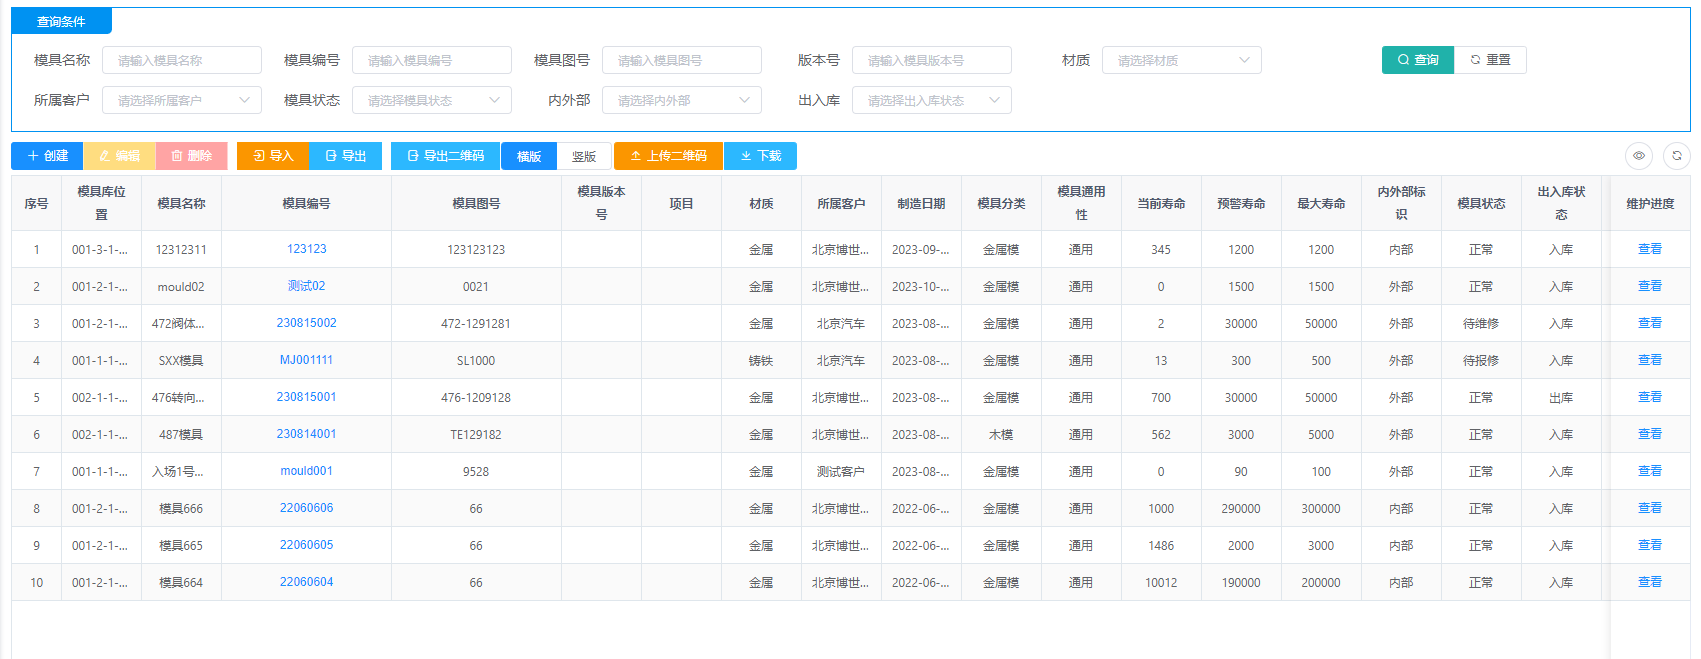Screen dimensions: 1701x659
Task: Expand the 所属客户 customer dropdown
Action: tap(181, 100)
